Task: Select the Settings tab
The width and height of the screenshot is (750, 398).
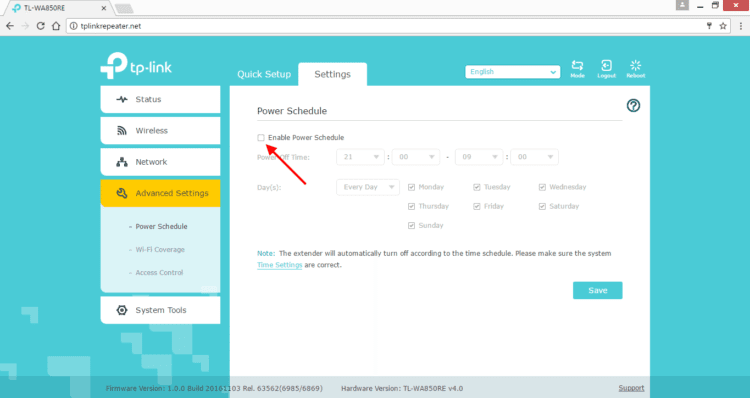Action: point(332,74)
